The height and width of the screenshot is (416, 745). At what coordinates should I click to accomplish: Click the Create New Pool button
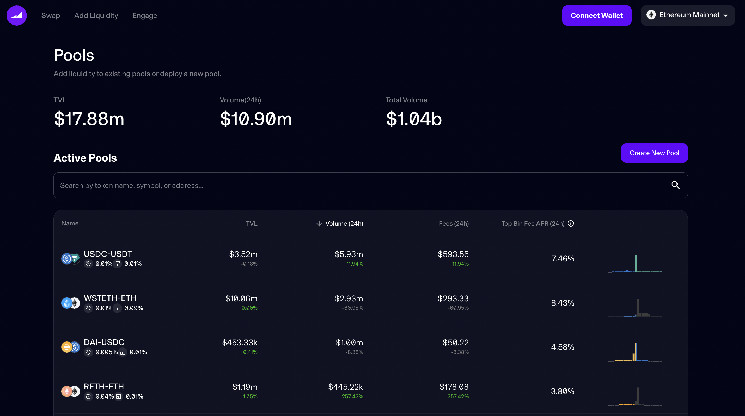[654, 153]
